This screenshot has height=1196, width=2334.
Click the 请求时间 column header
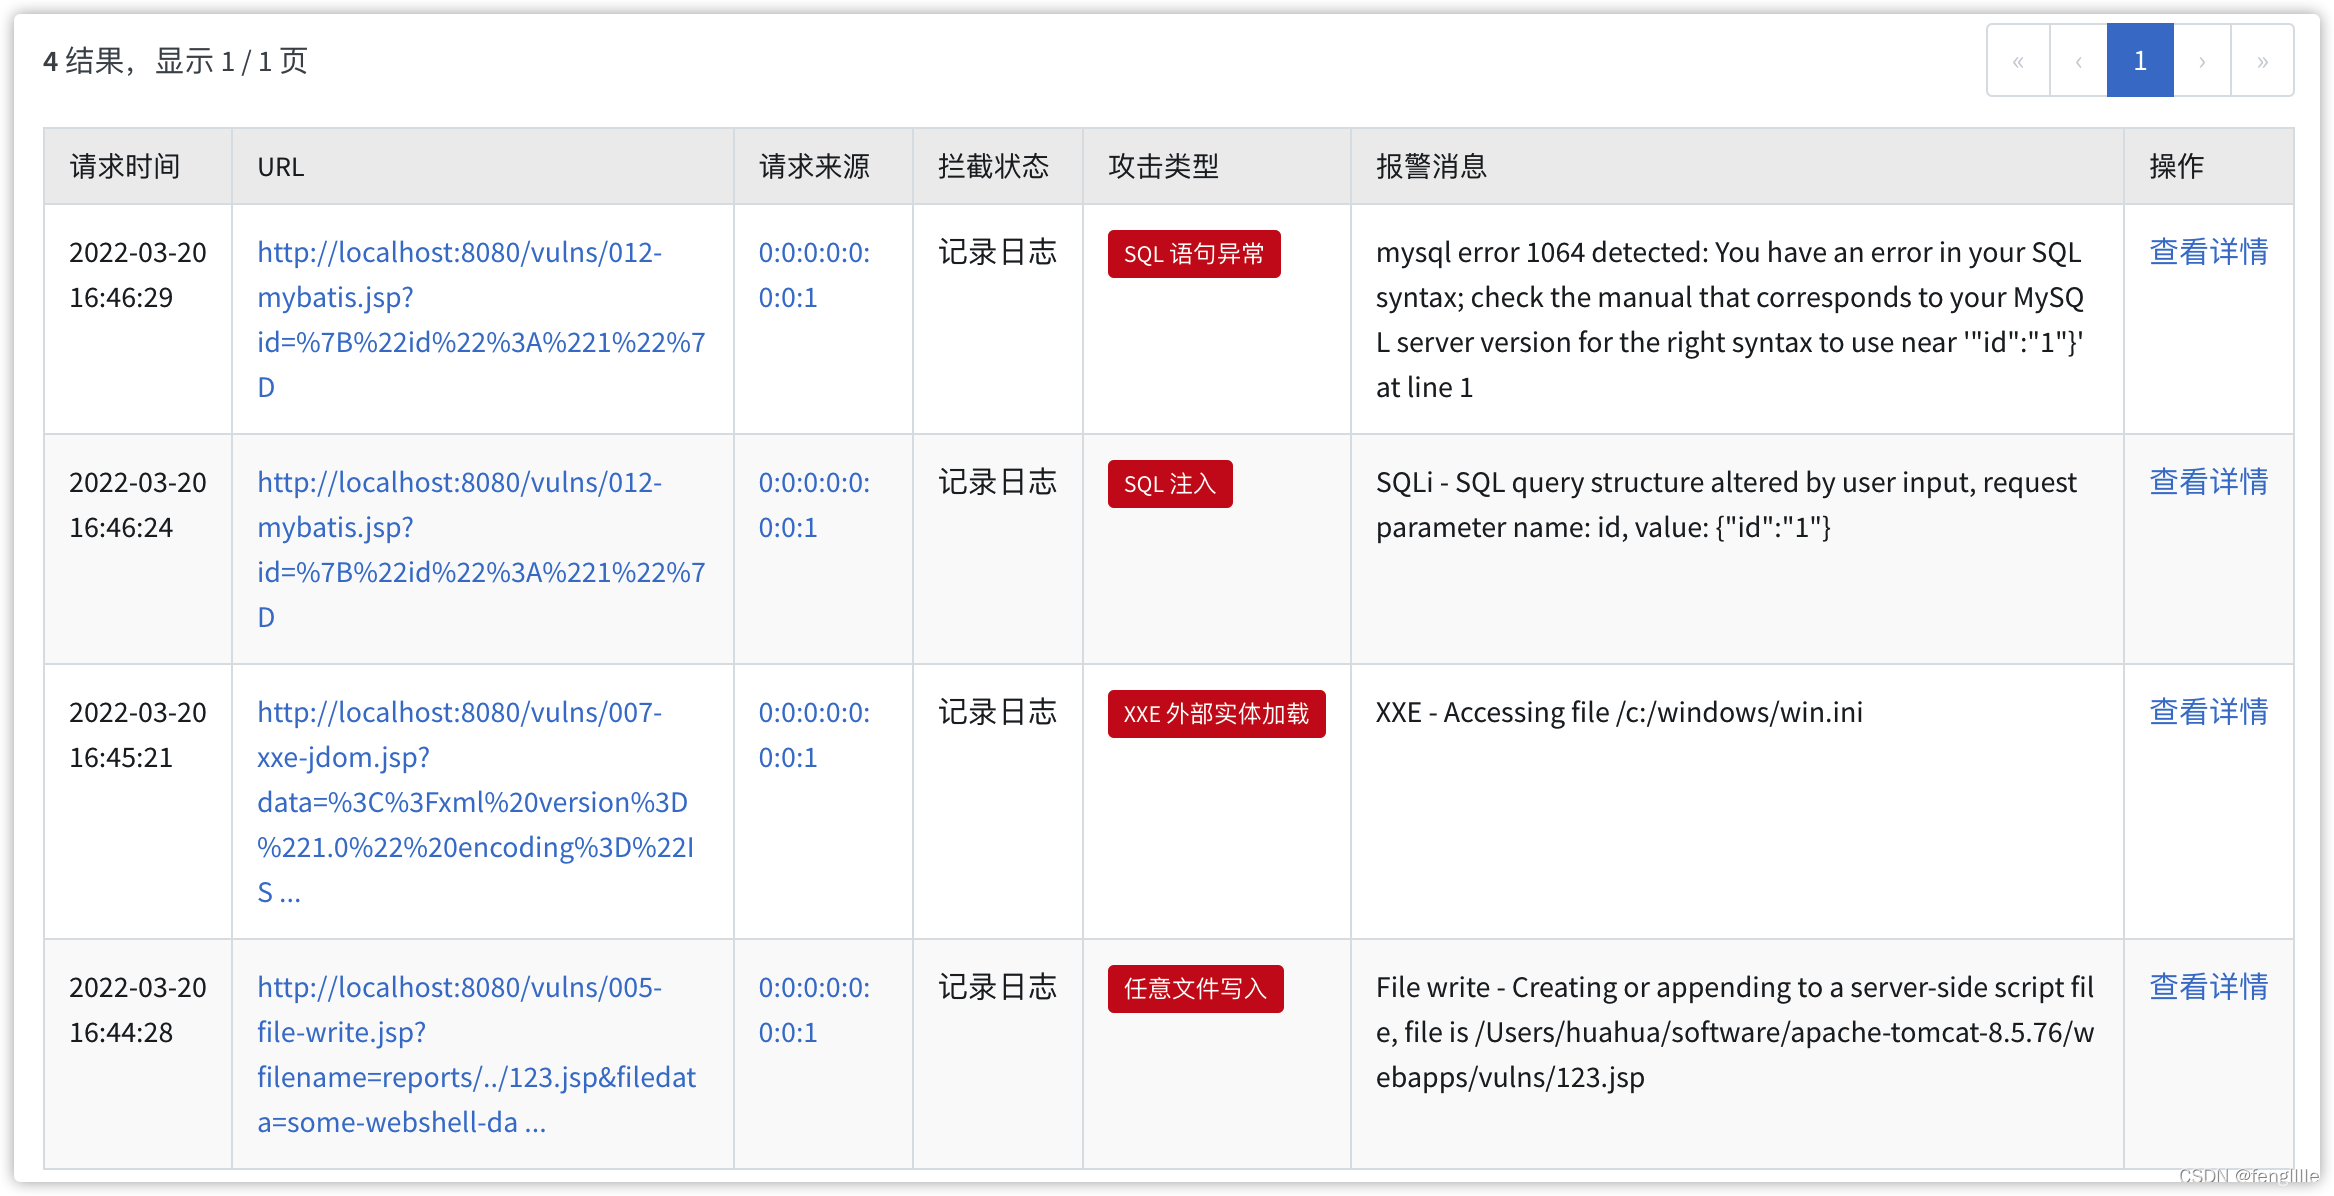click(x=125, y=166)
